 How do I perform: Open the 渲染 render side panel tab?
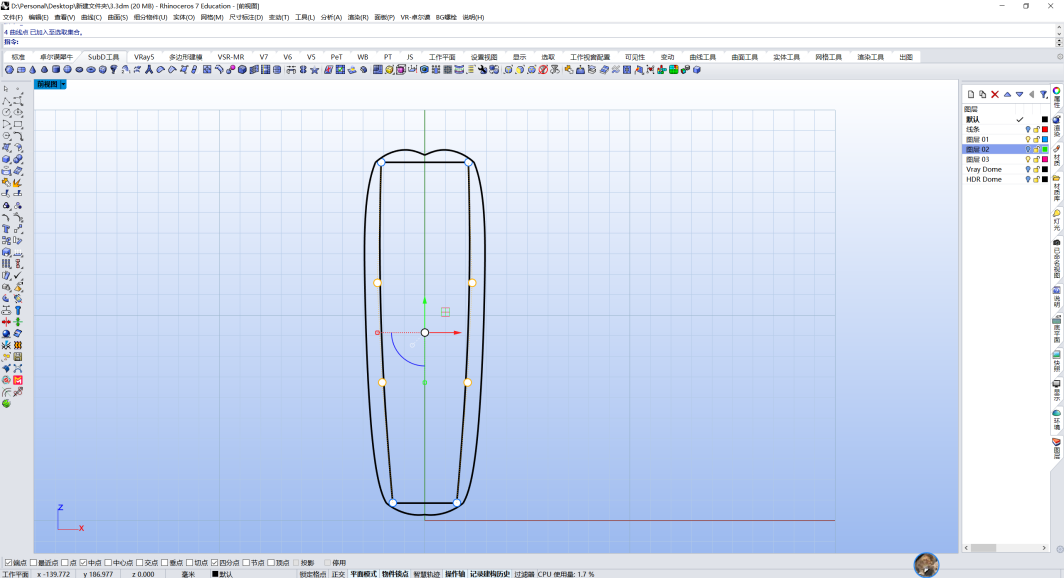pos(1057,127)
